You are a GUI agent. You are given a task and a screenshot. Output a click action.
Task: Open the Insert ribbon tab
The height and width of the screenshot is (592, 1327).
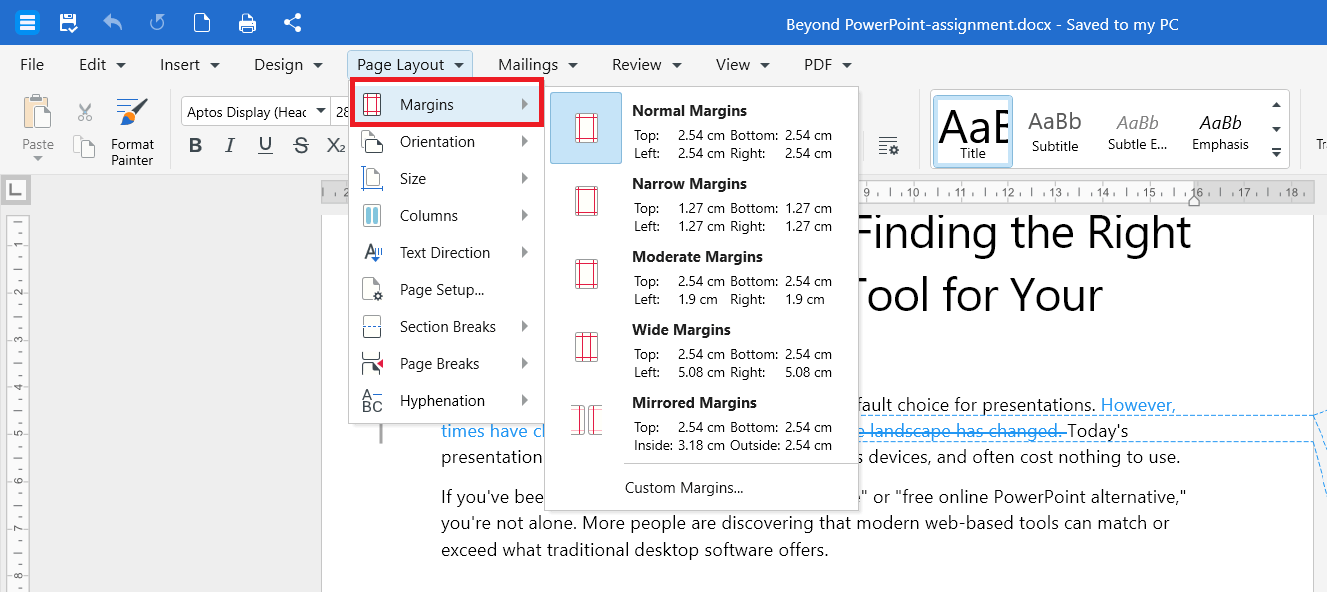click(190, 65)
